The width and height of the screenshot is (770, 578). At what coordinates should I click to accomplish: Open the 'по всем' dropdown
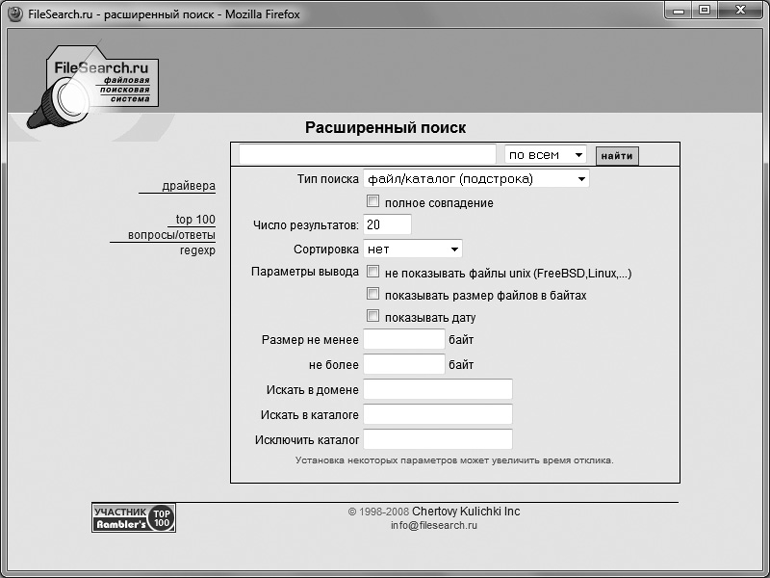(545, 155)
